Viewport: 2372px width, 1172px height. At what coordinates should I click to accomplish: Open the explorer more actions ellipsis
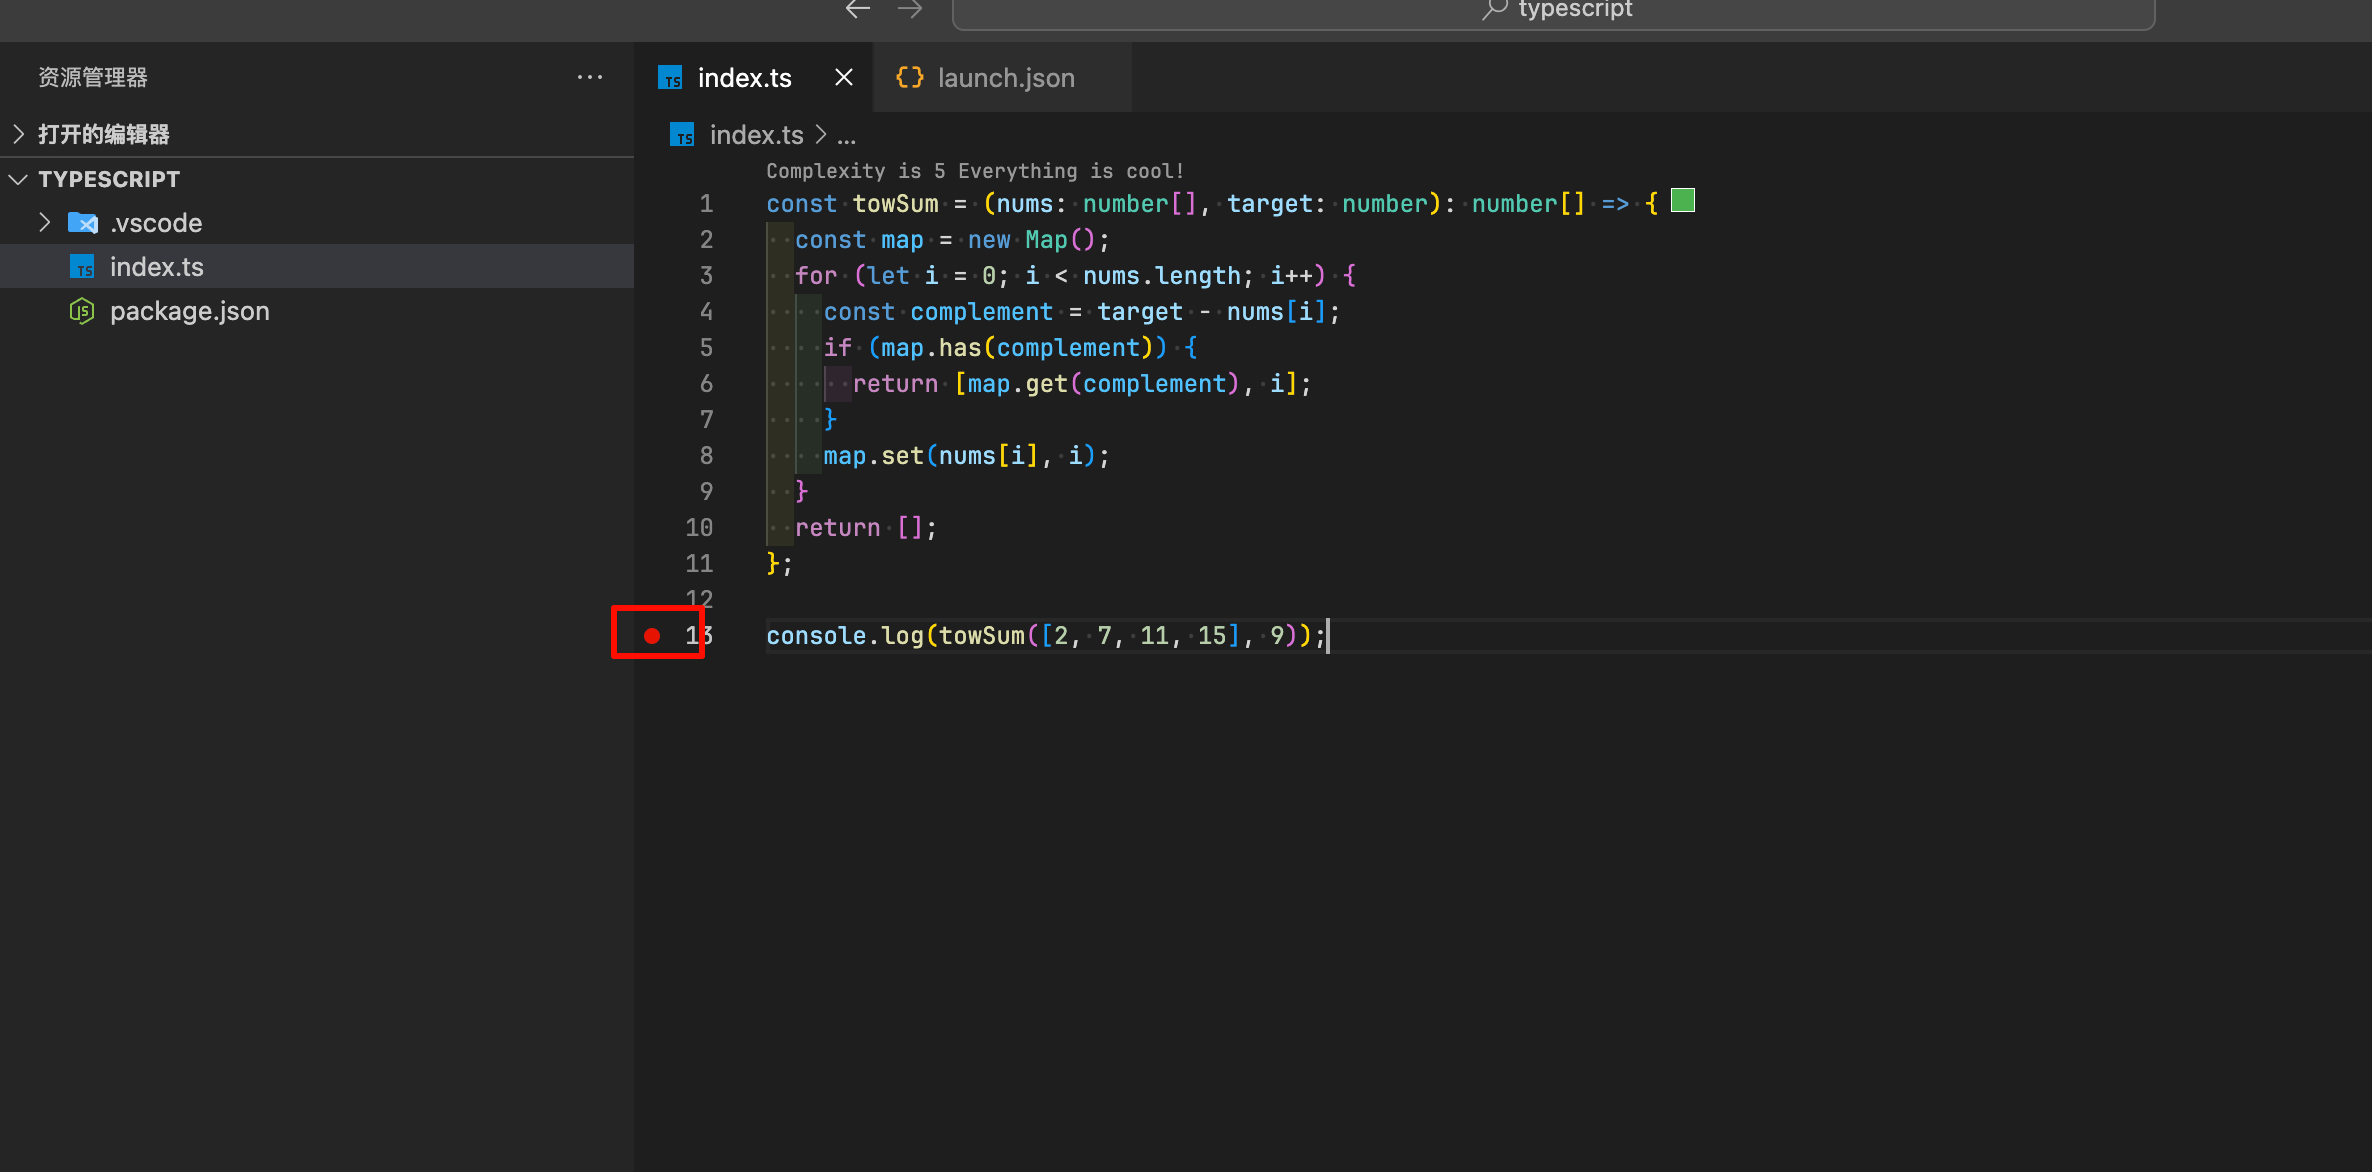click(590, 77)
